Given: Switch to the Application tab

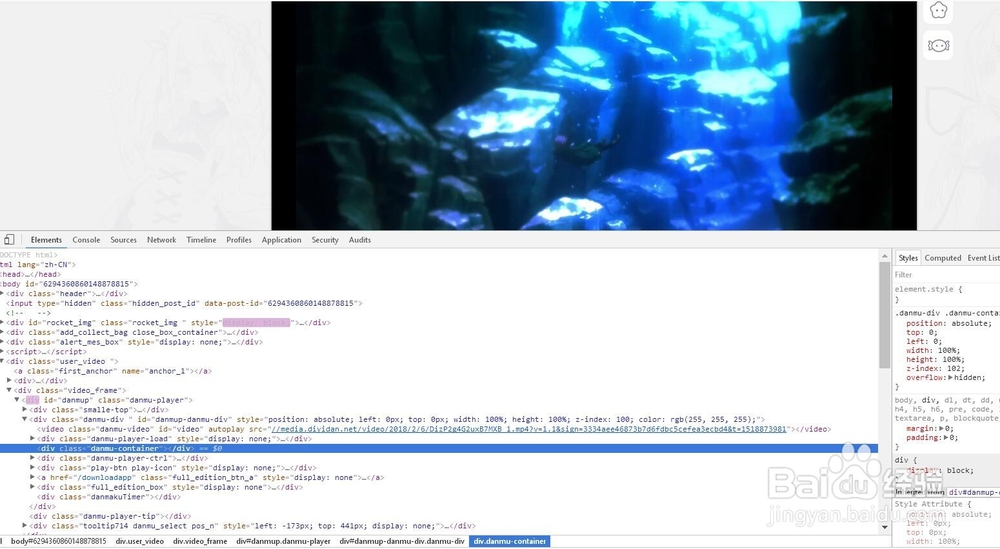Looking at the screenshot, I should tap(281, 240).
